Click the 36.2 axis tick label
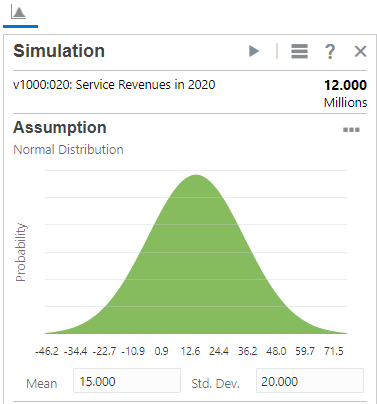Image resolution: width=377 pixels, height=404 pixels. coord(248,351)
